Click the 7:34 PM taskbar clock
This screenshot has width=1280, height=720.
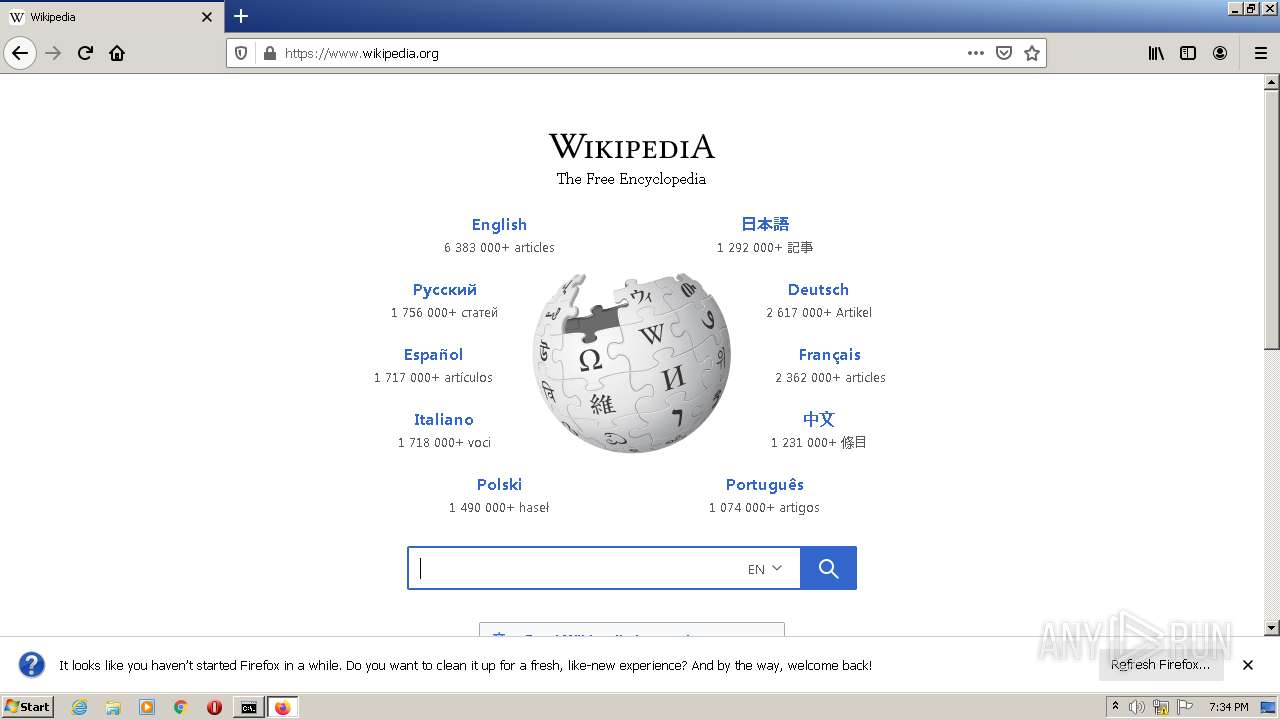tap(1228, 707)
